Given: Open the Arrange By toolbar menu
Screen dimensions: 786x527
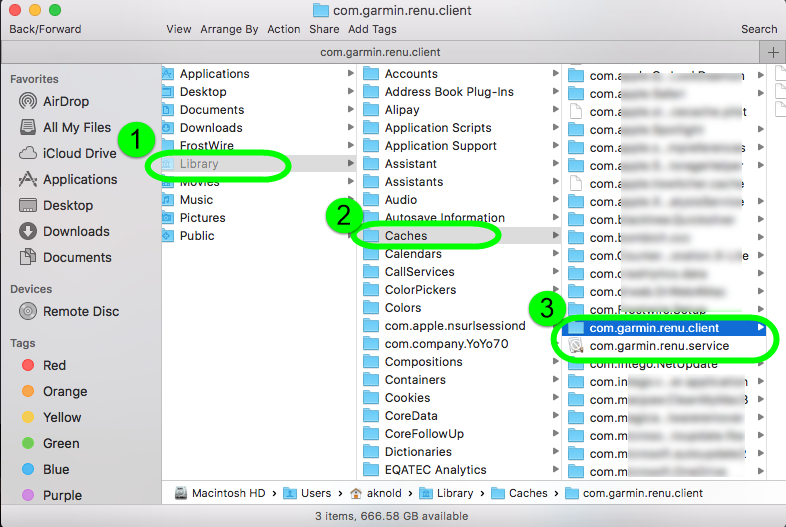Looking at the screenshot, I should pos(229,29).
